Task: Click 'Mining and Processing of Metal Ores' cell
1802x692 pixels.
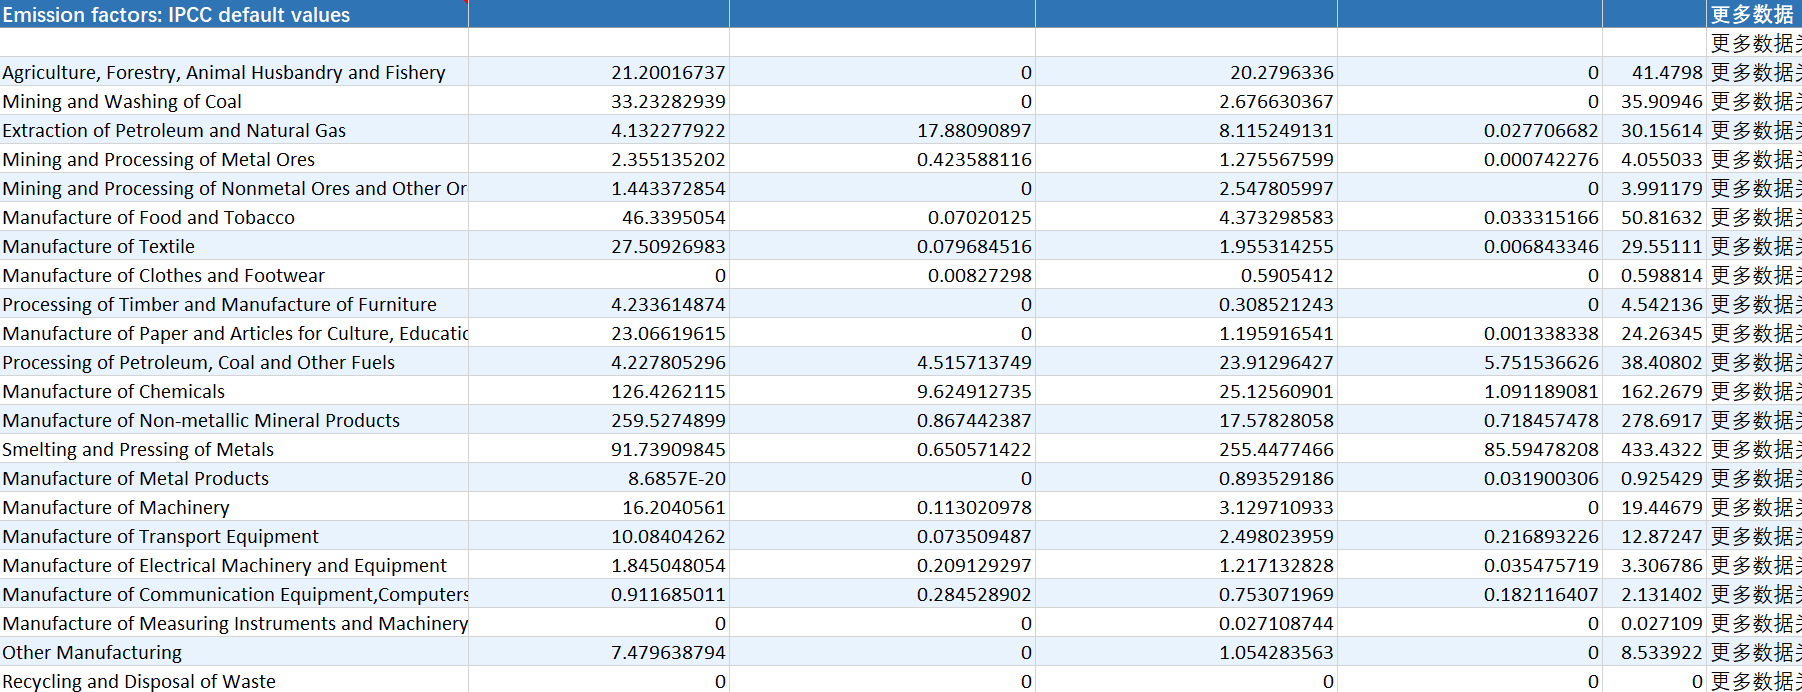Action: pyautogui.click(x=234, y=159)
